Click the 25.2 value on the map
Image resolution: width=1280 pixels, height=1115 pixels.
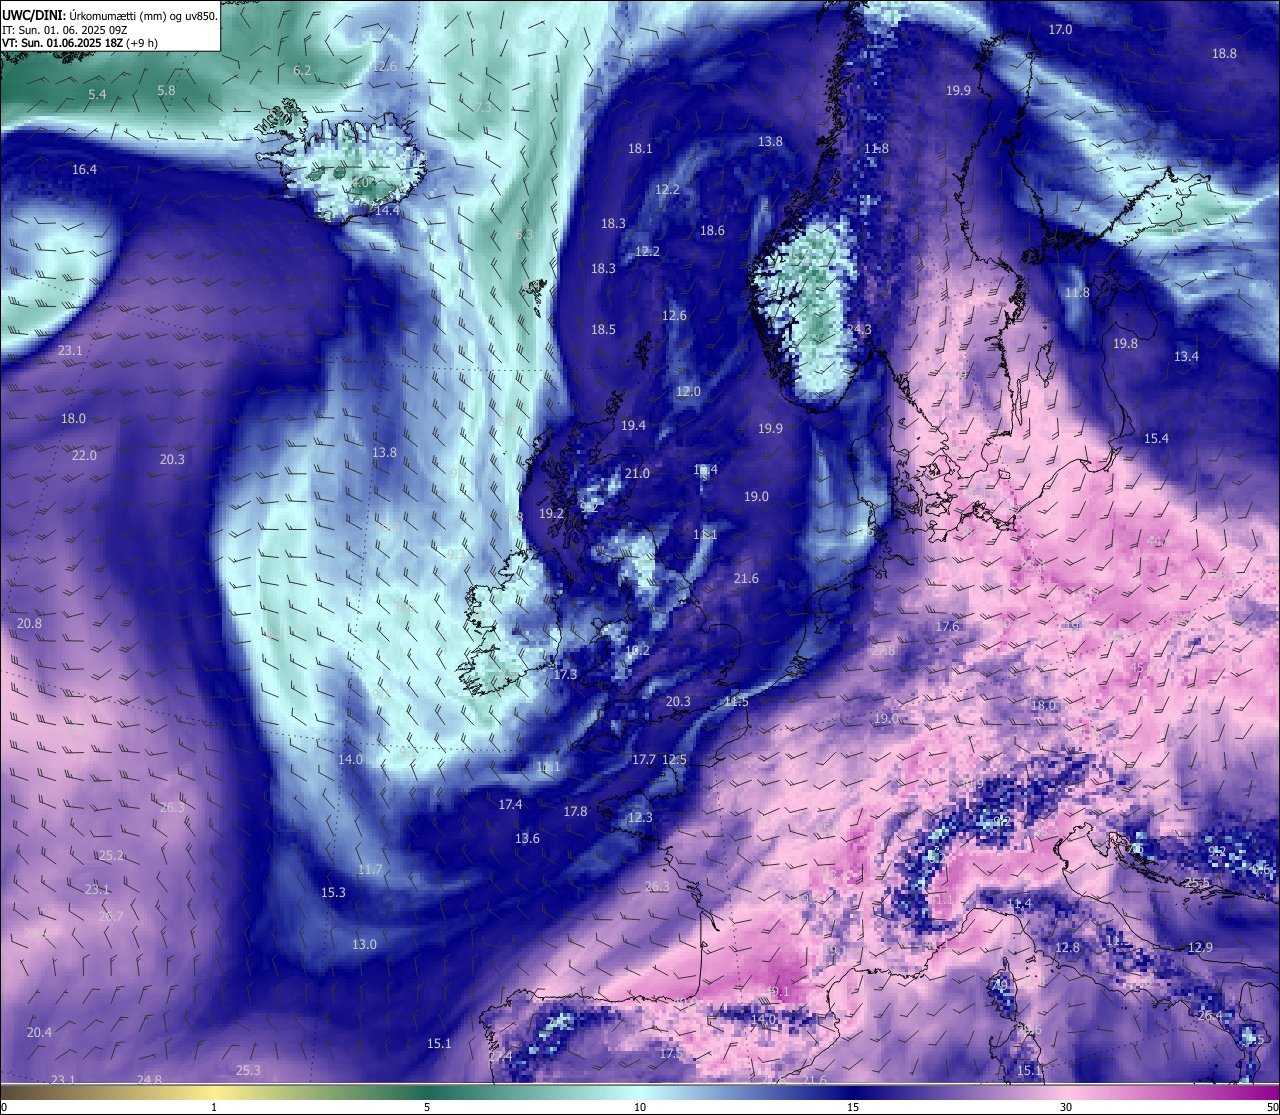tap(111, 856)
